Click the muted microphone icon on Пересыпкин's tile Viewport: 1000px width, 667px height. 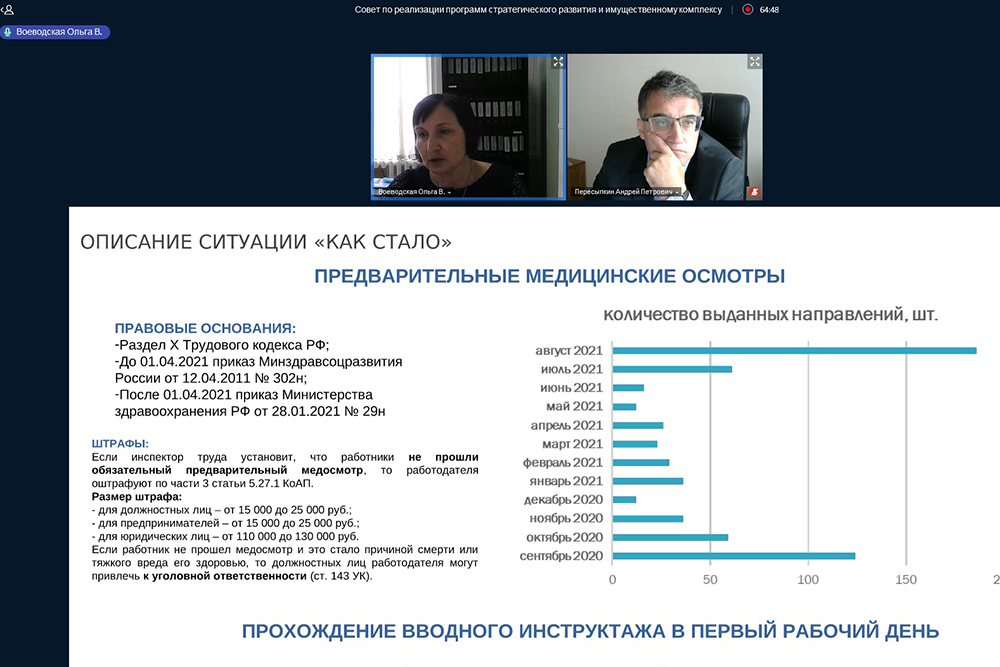coord(755,191)
